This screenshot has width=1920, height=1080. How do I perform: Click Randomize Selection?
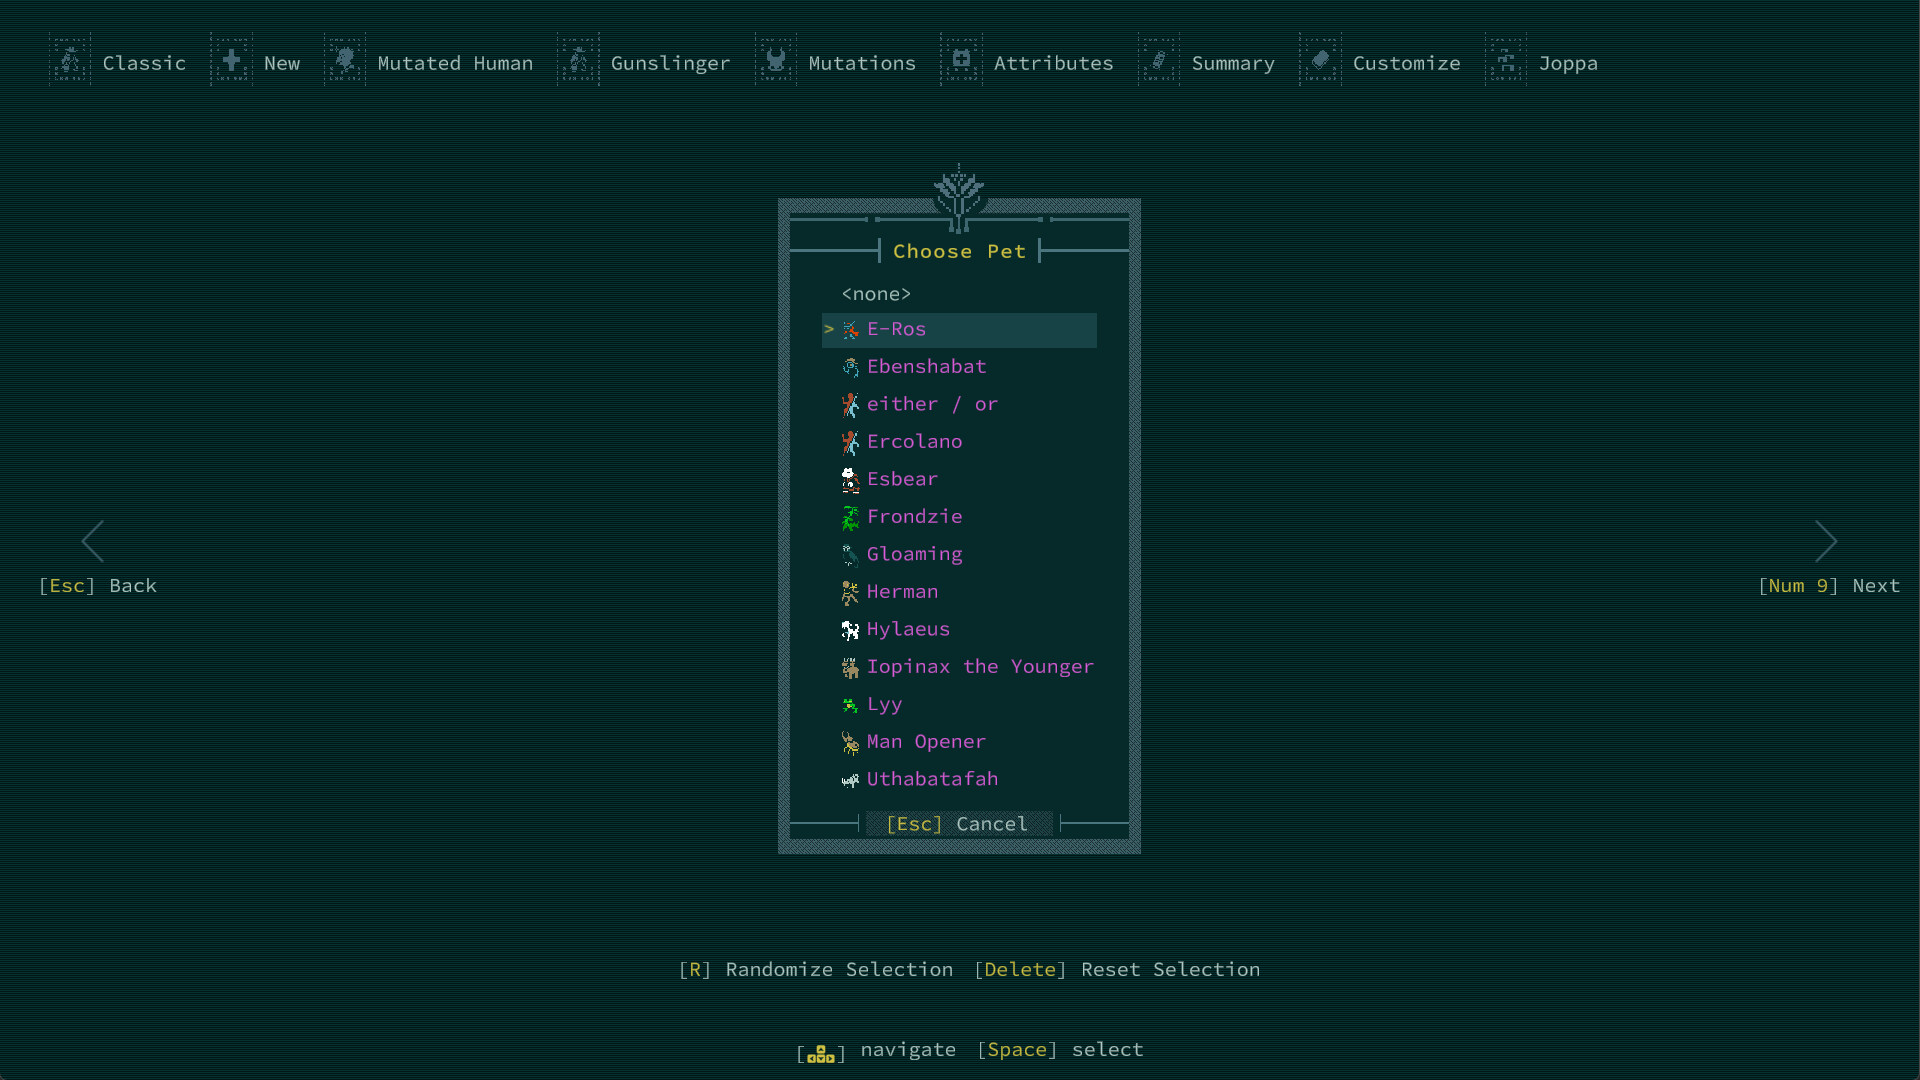point(816,969)
